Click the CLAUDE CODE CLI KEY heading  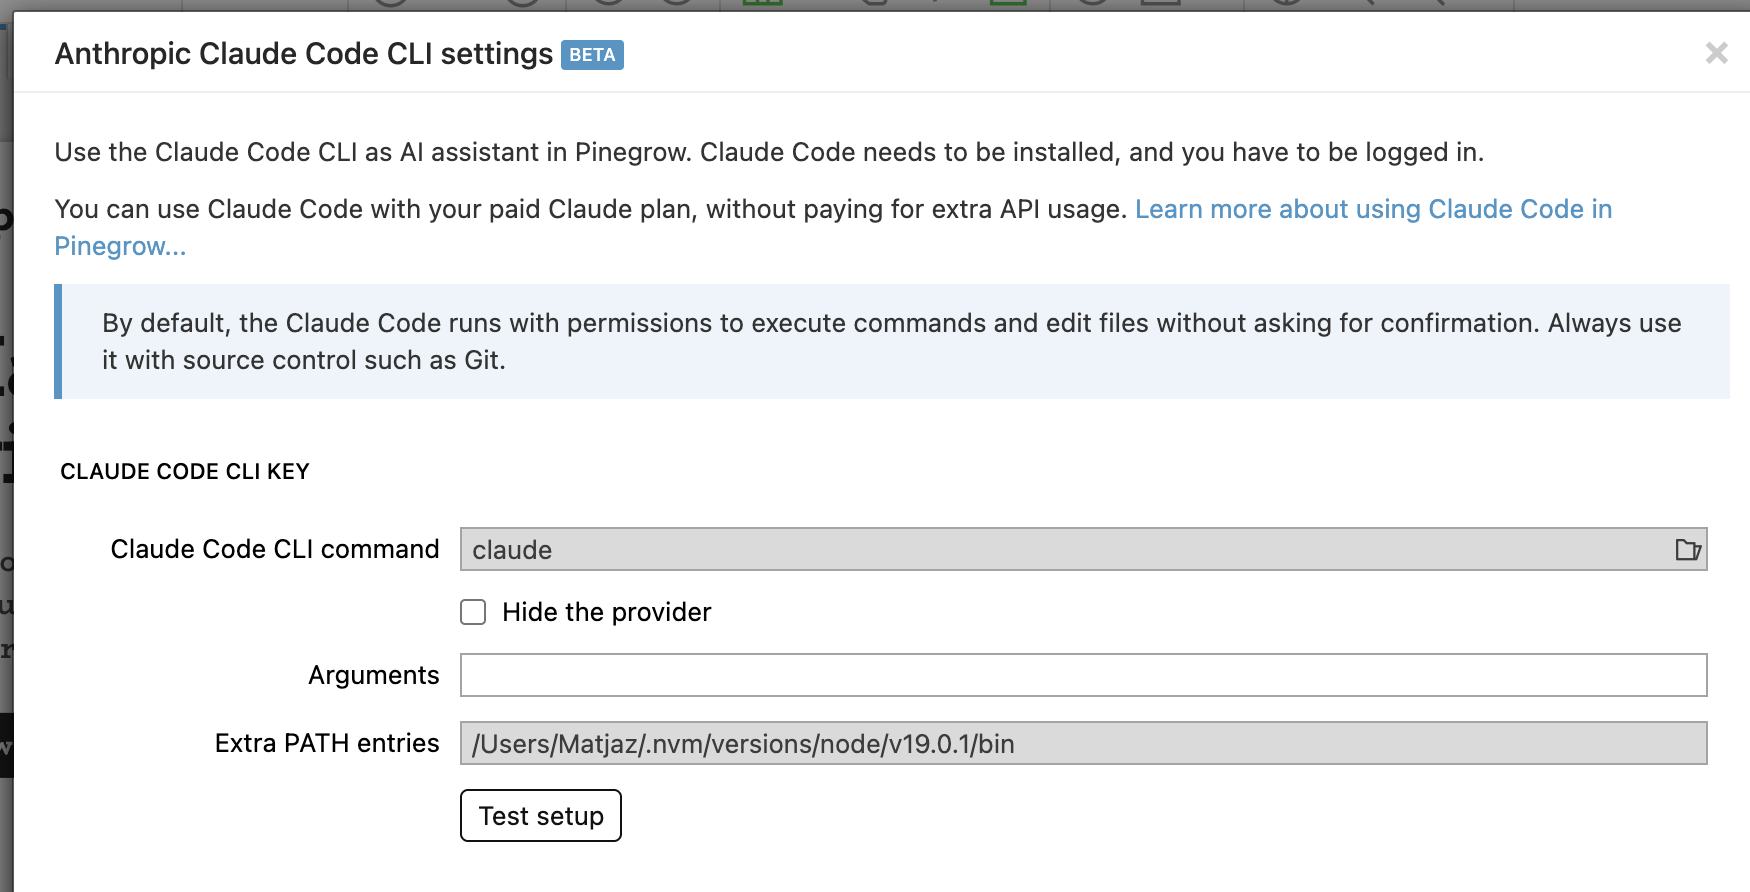[185, 472]
